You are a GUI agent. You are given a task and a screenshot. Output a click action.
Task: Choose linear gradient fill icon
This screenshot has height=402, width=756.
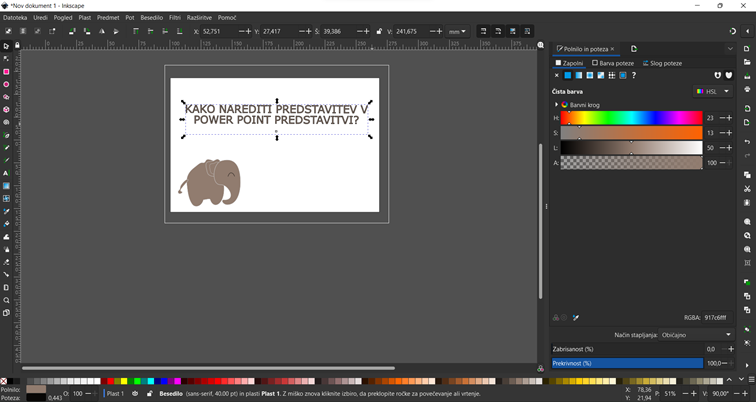tap(579, 75)
